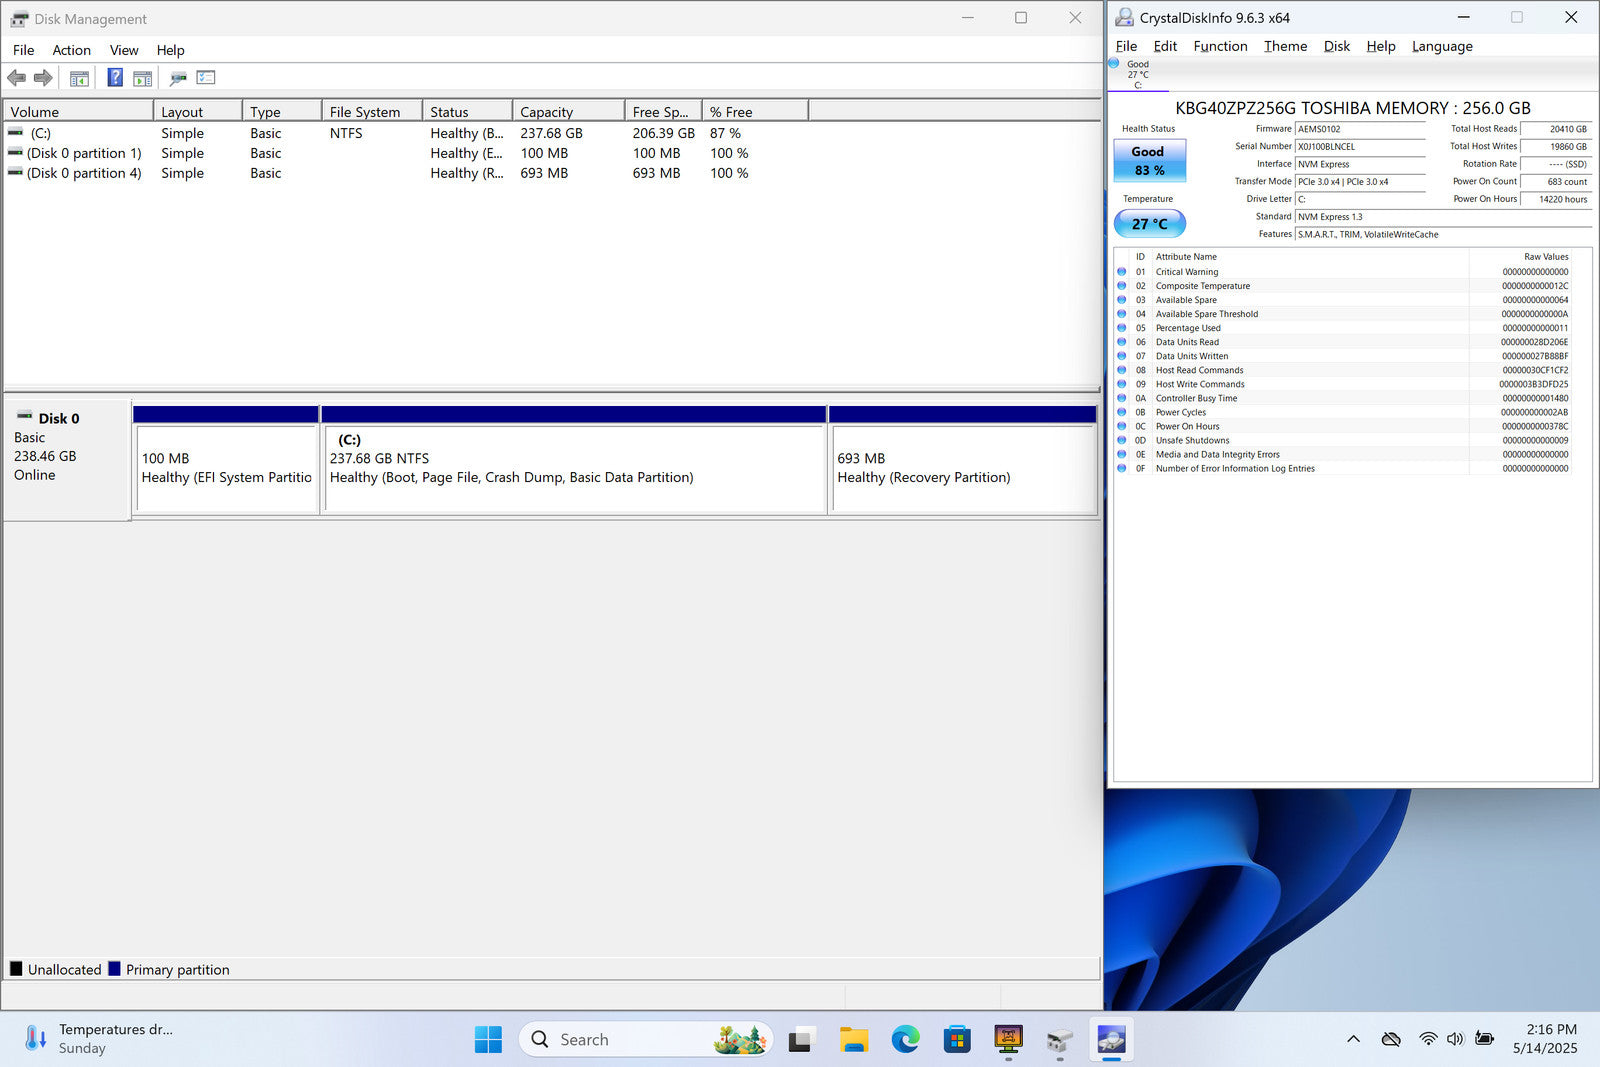
Task: Click the Good 83 % health status button
Action: tap(1149, 161)
